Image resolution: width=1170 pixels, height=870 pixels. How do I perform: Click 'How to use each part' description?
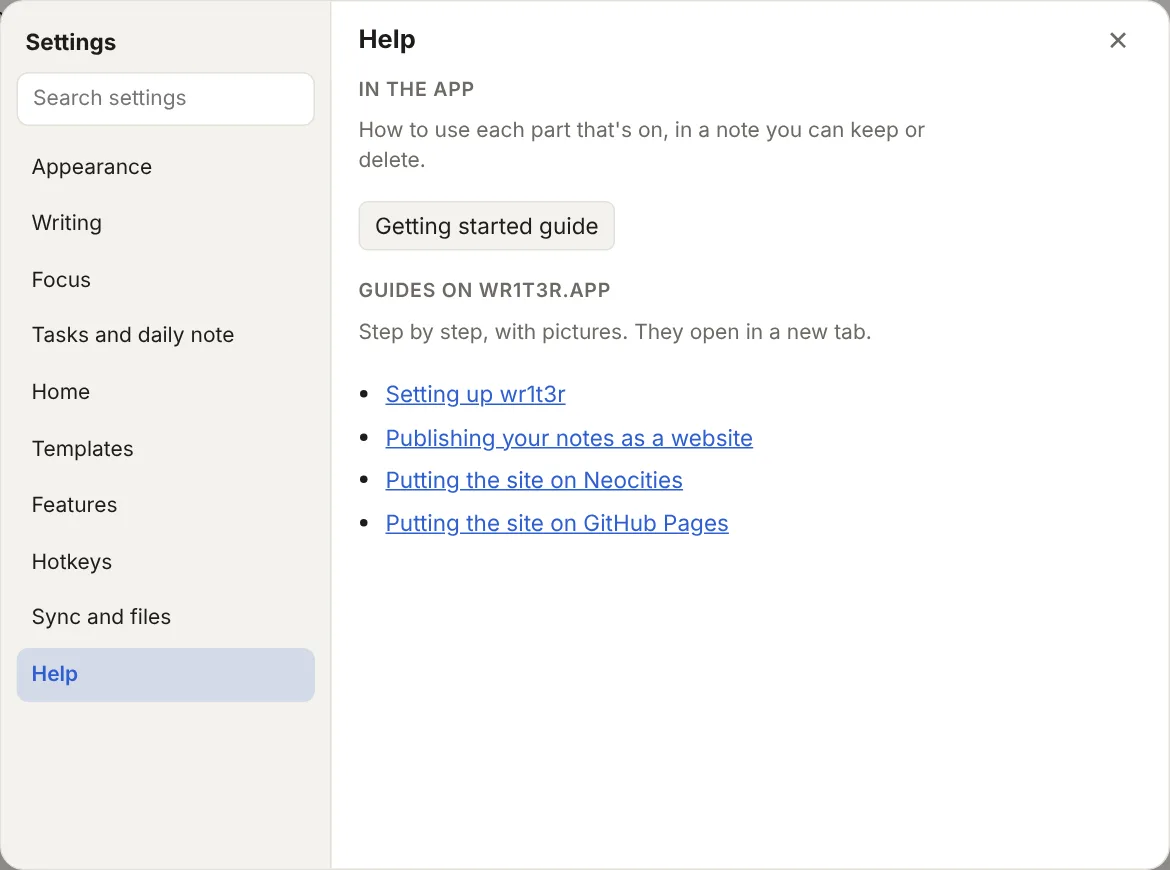642,145
